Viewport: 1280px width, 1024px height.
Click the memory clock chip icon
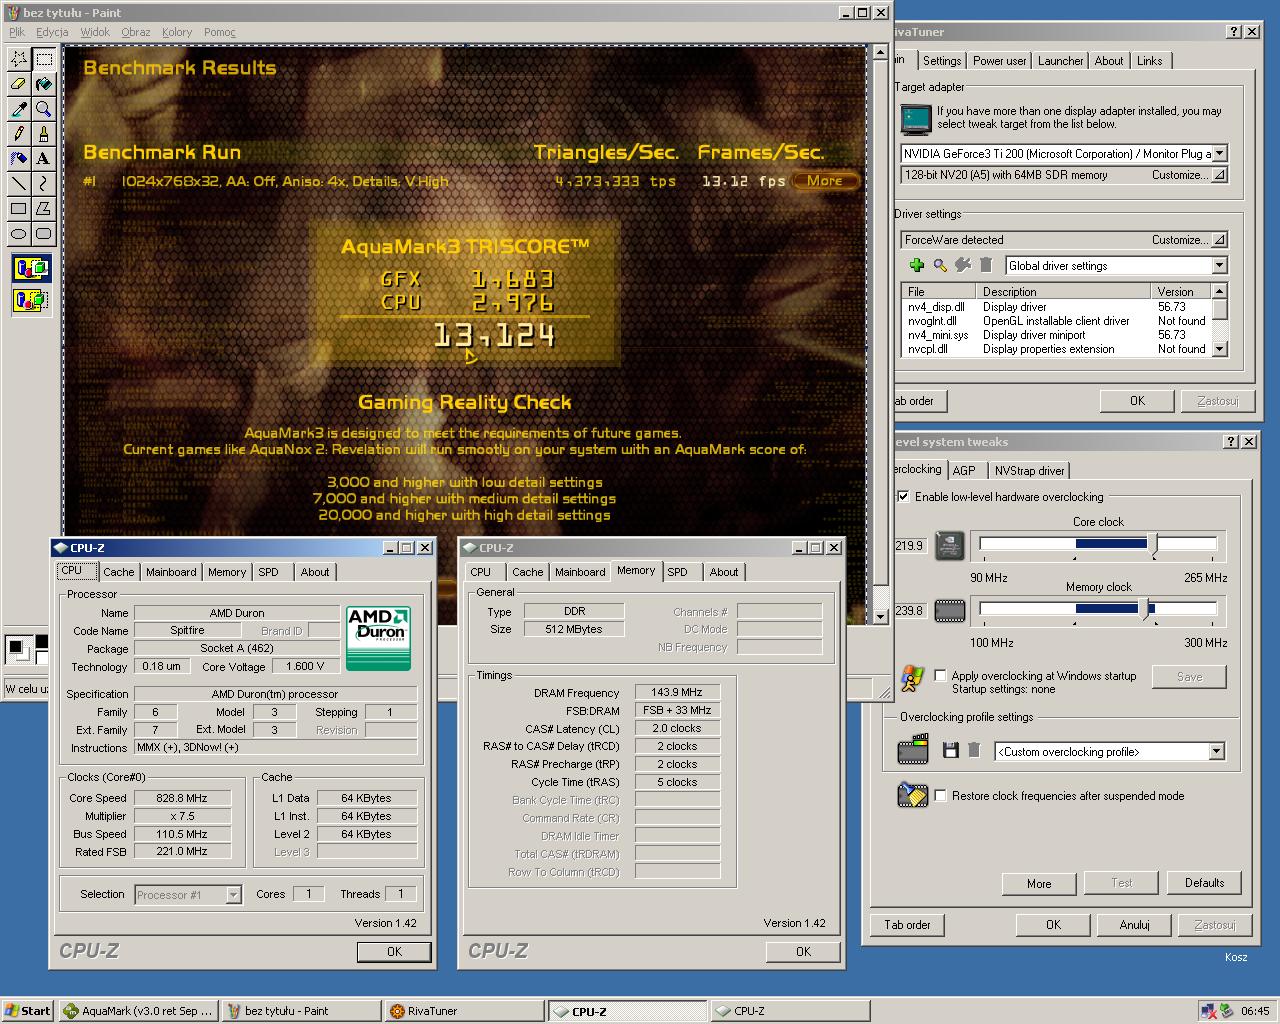point(949,610)
